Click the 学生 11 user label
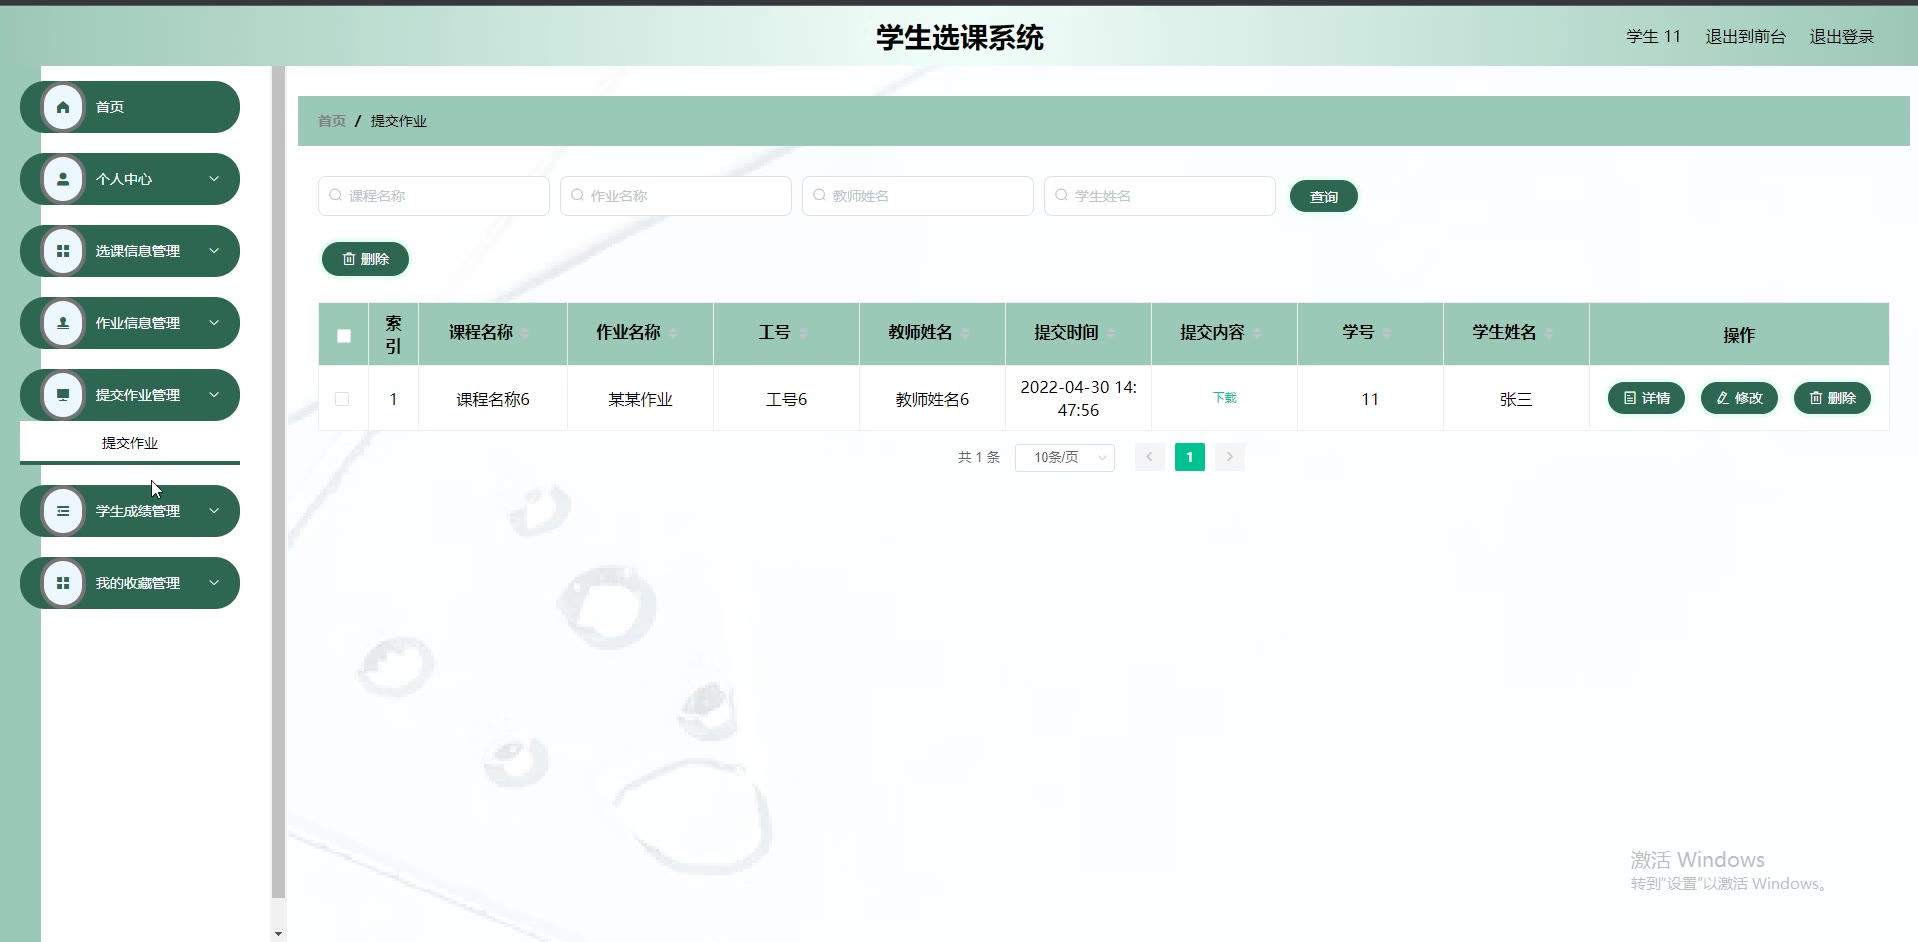This screenshot has height=942, width=1918. point(1653,37)
